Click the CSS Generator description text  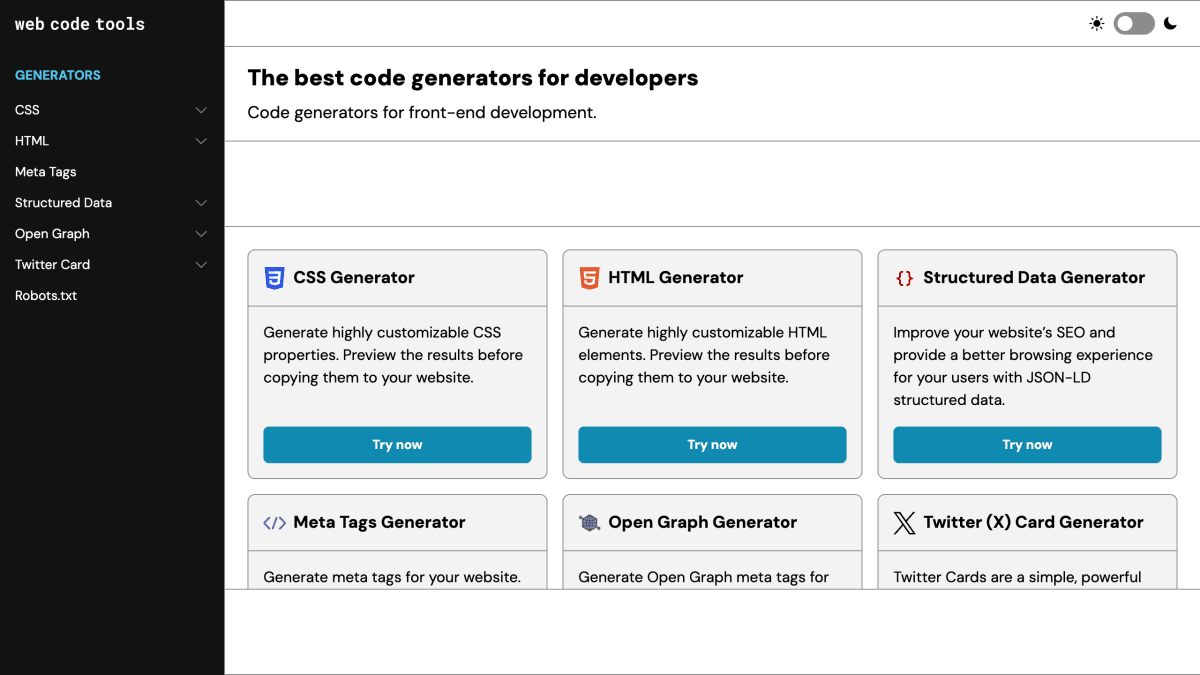393,355
